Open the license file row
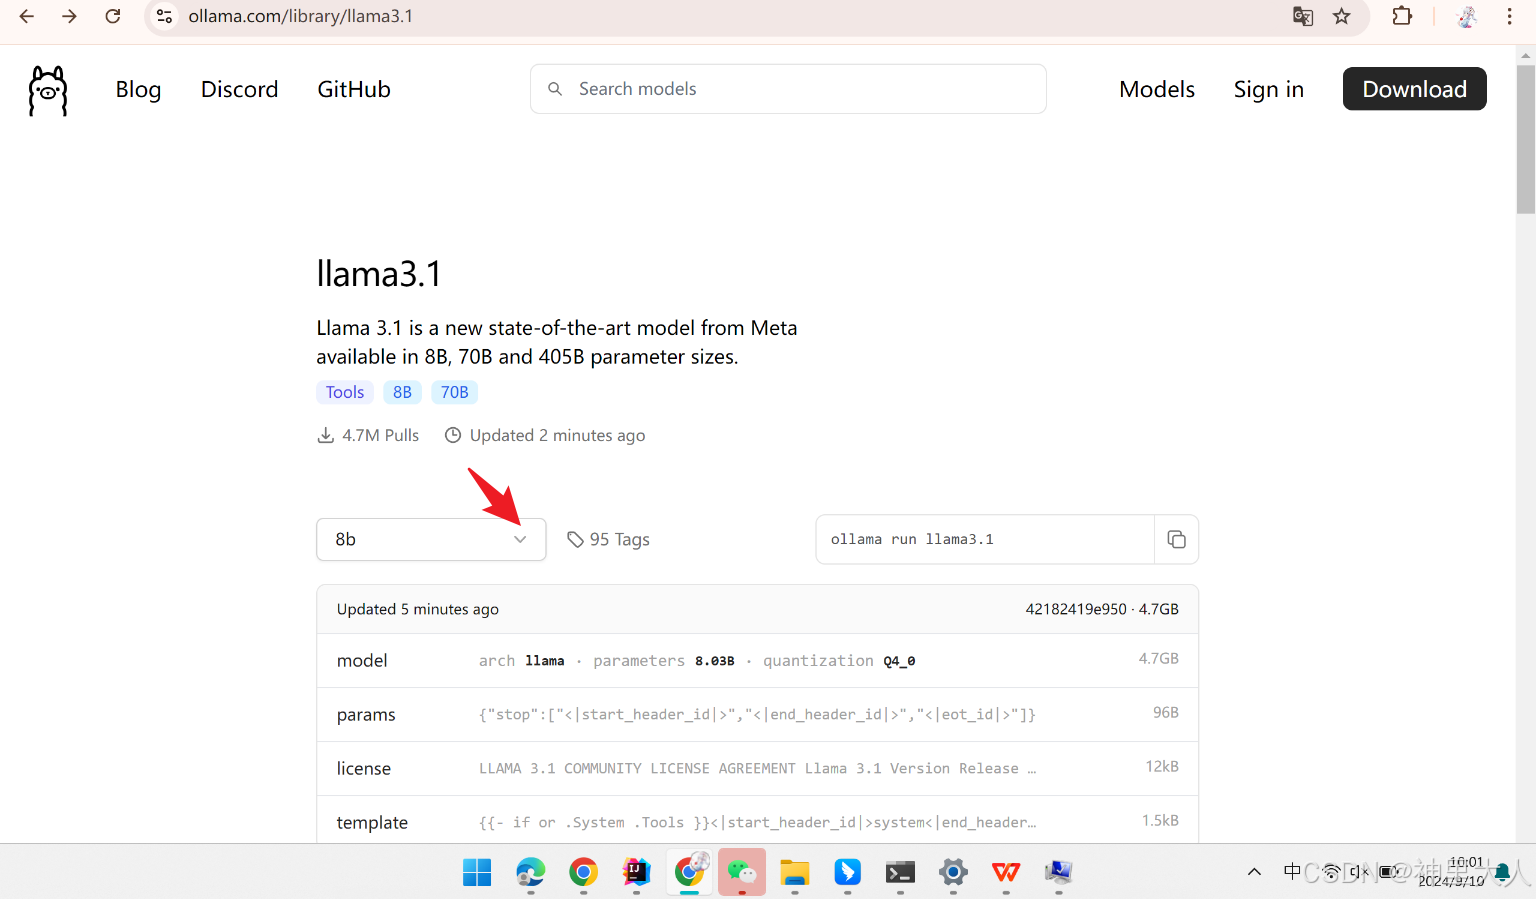 [757, 768]
